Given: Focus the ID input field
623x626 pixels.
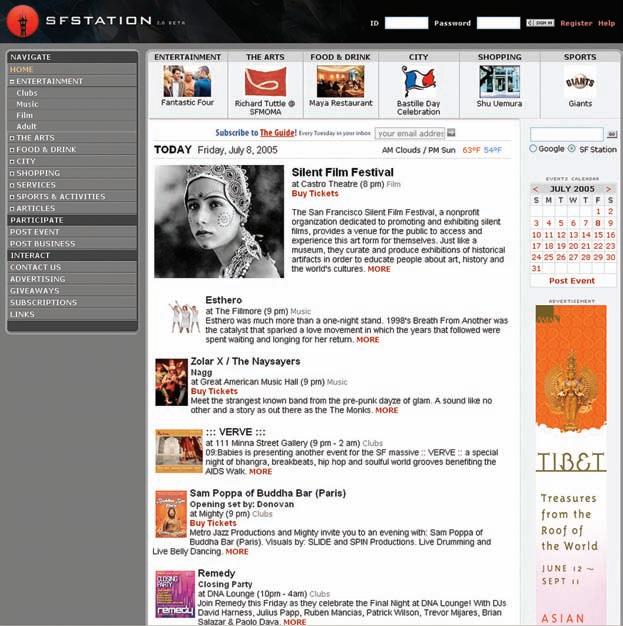Looking at the screenshot, I should [406, 23].
